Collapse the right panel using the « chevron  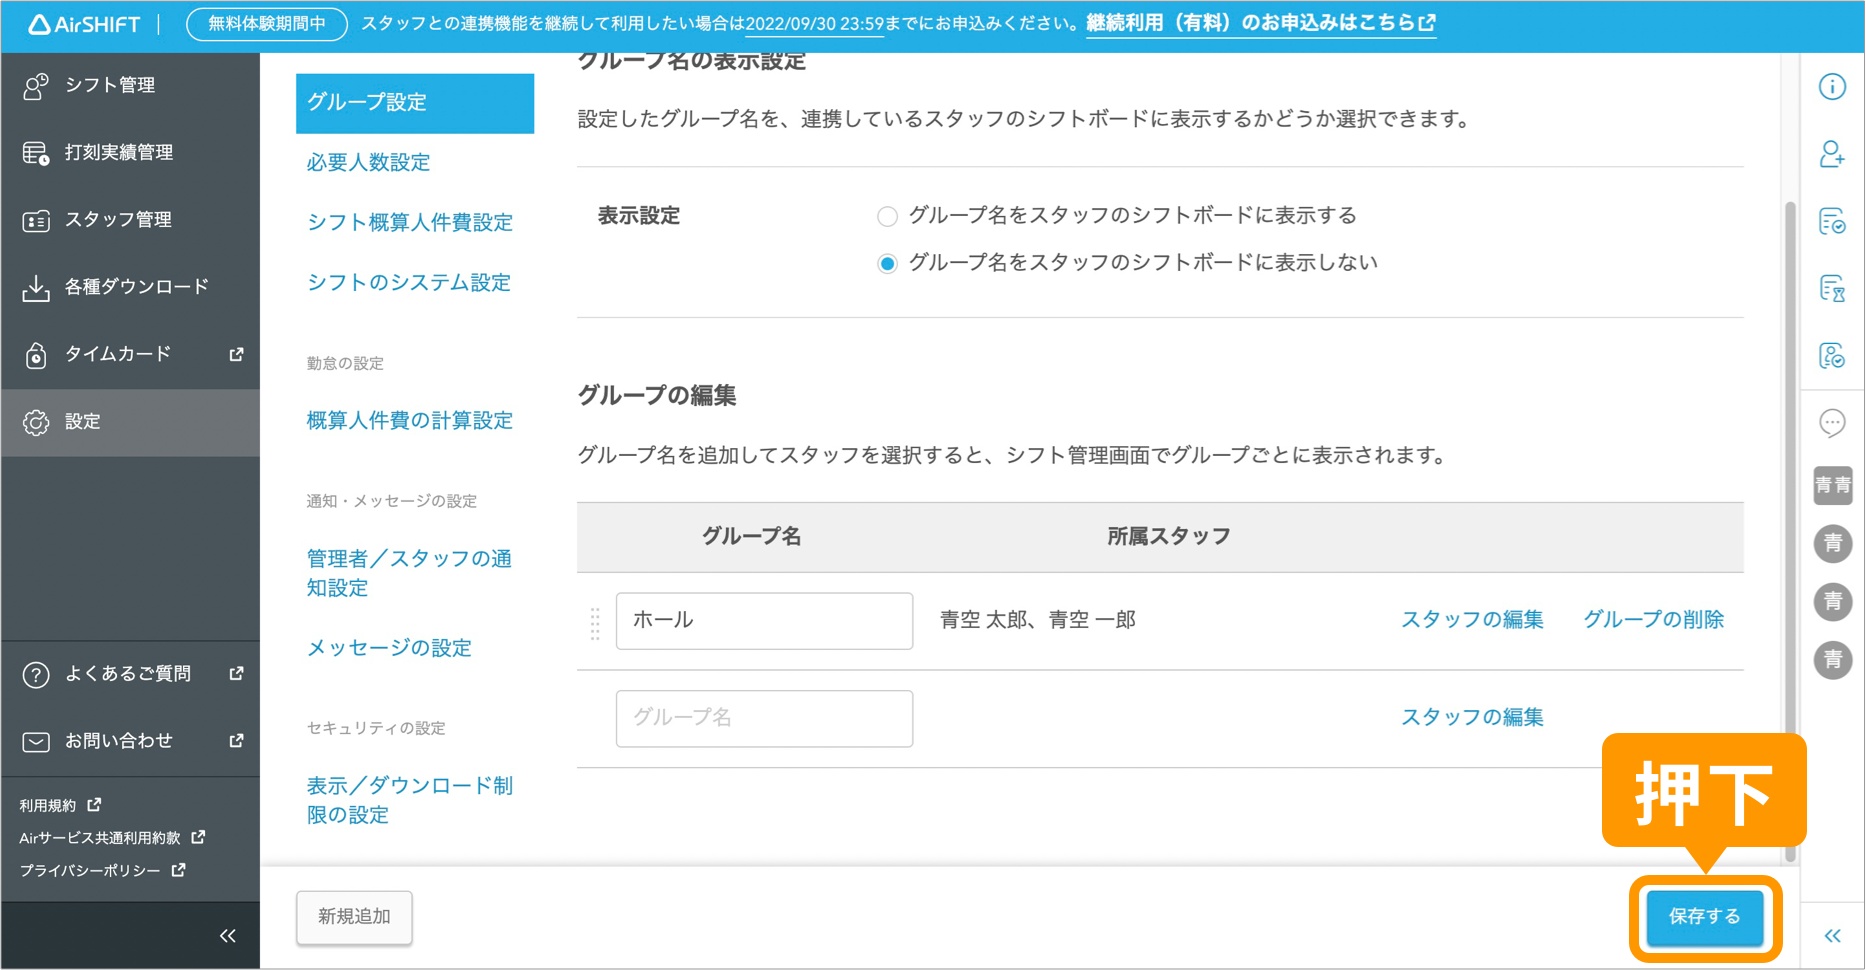click(1833, 935)
